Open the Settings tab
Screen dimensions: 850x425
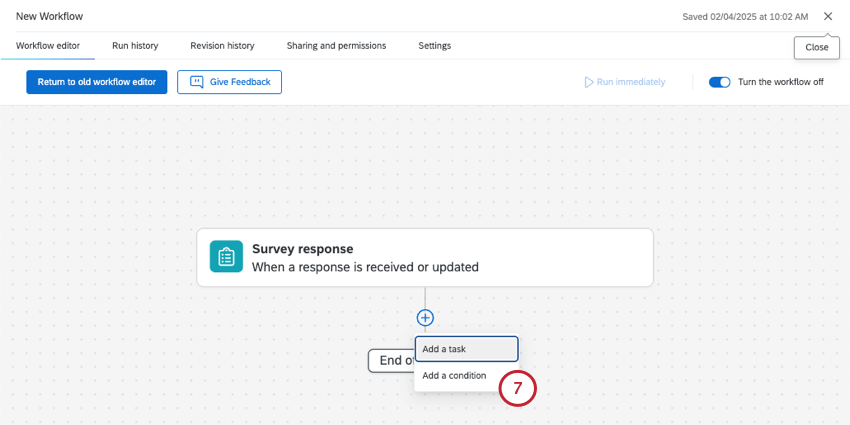[434, 45]
